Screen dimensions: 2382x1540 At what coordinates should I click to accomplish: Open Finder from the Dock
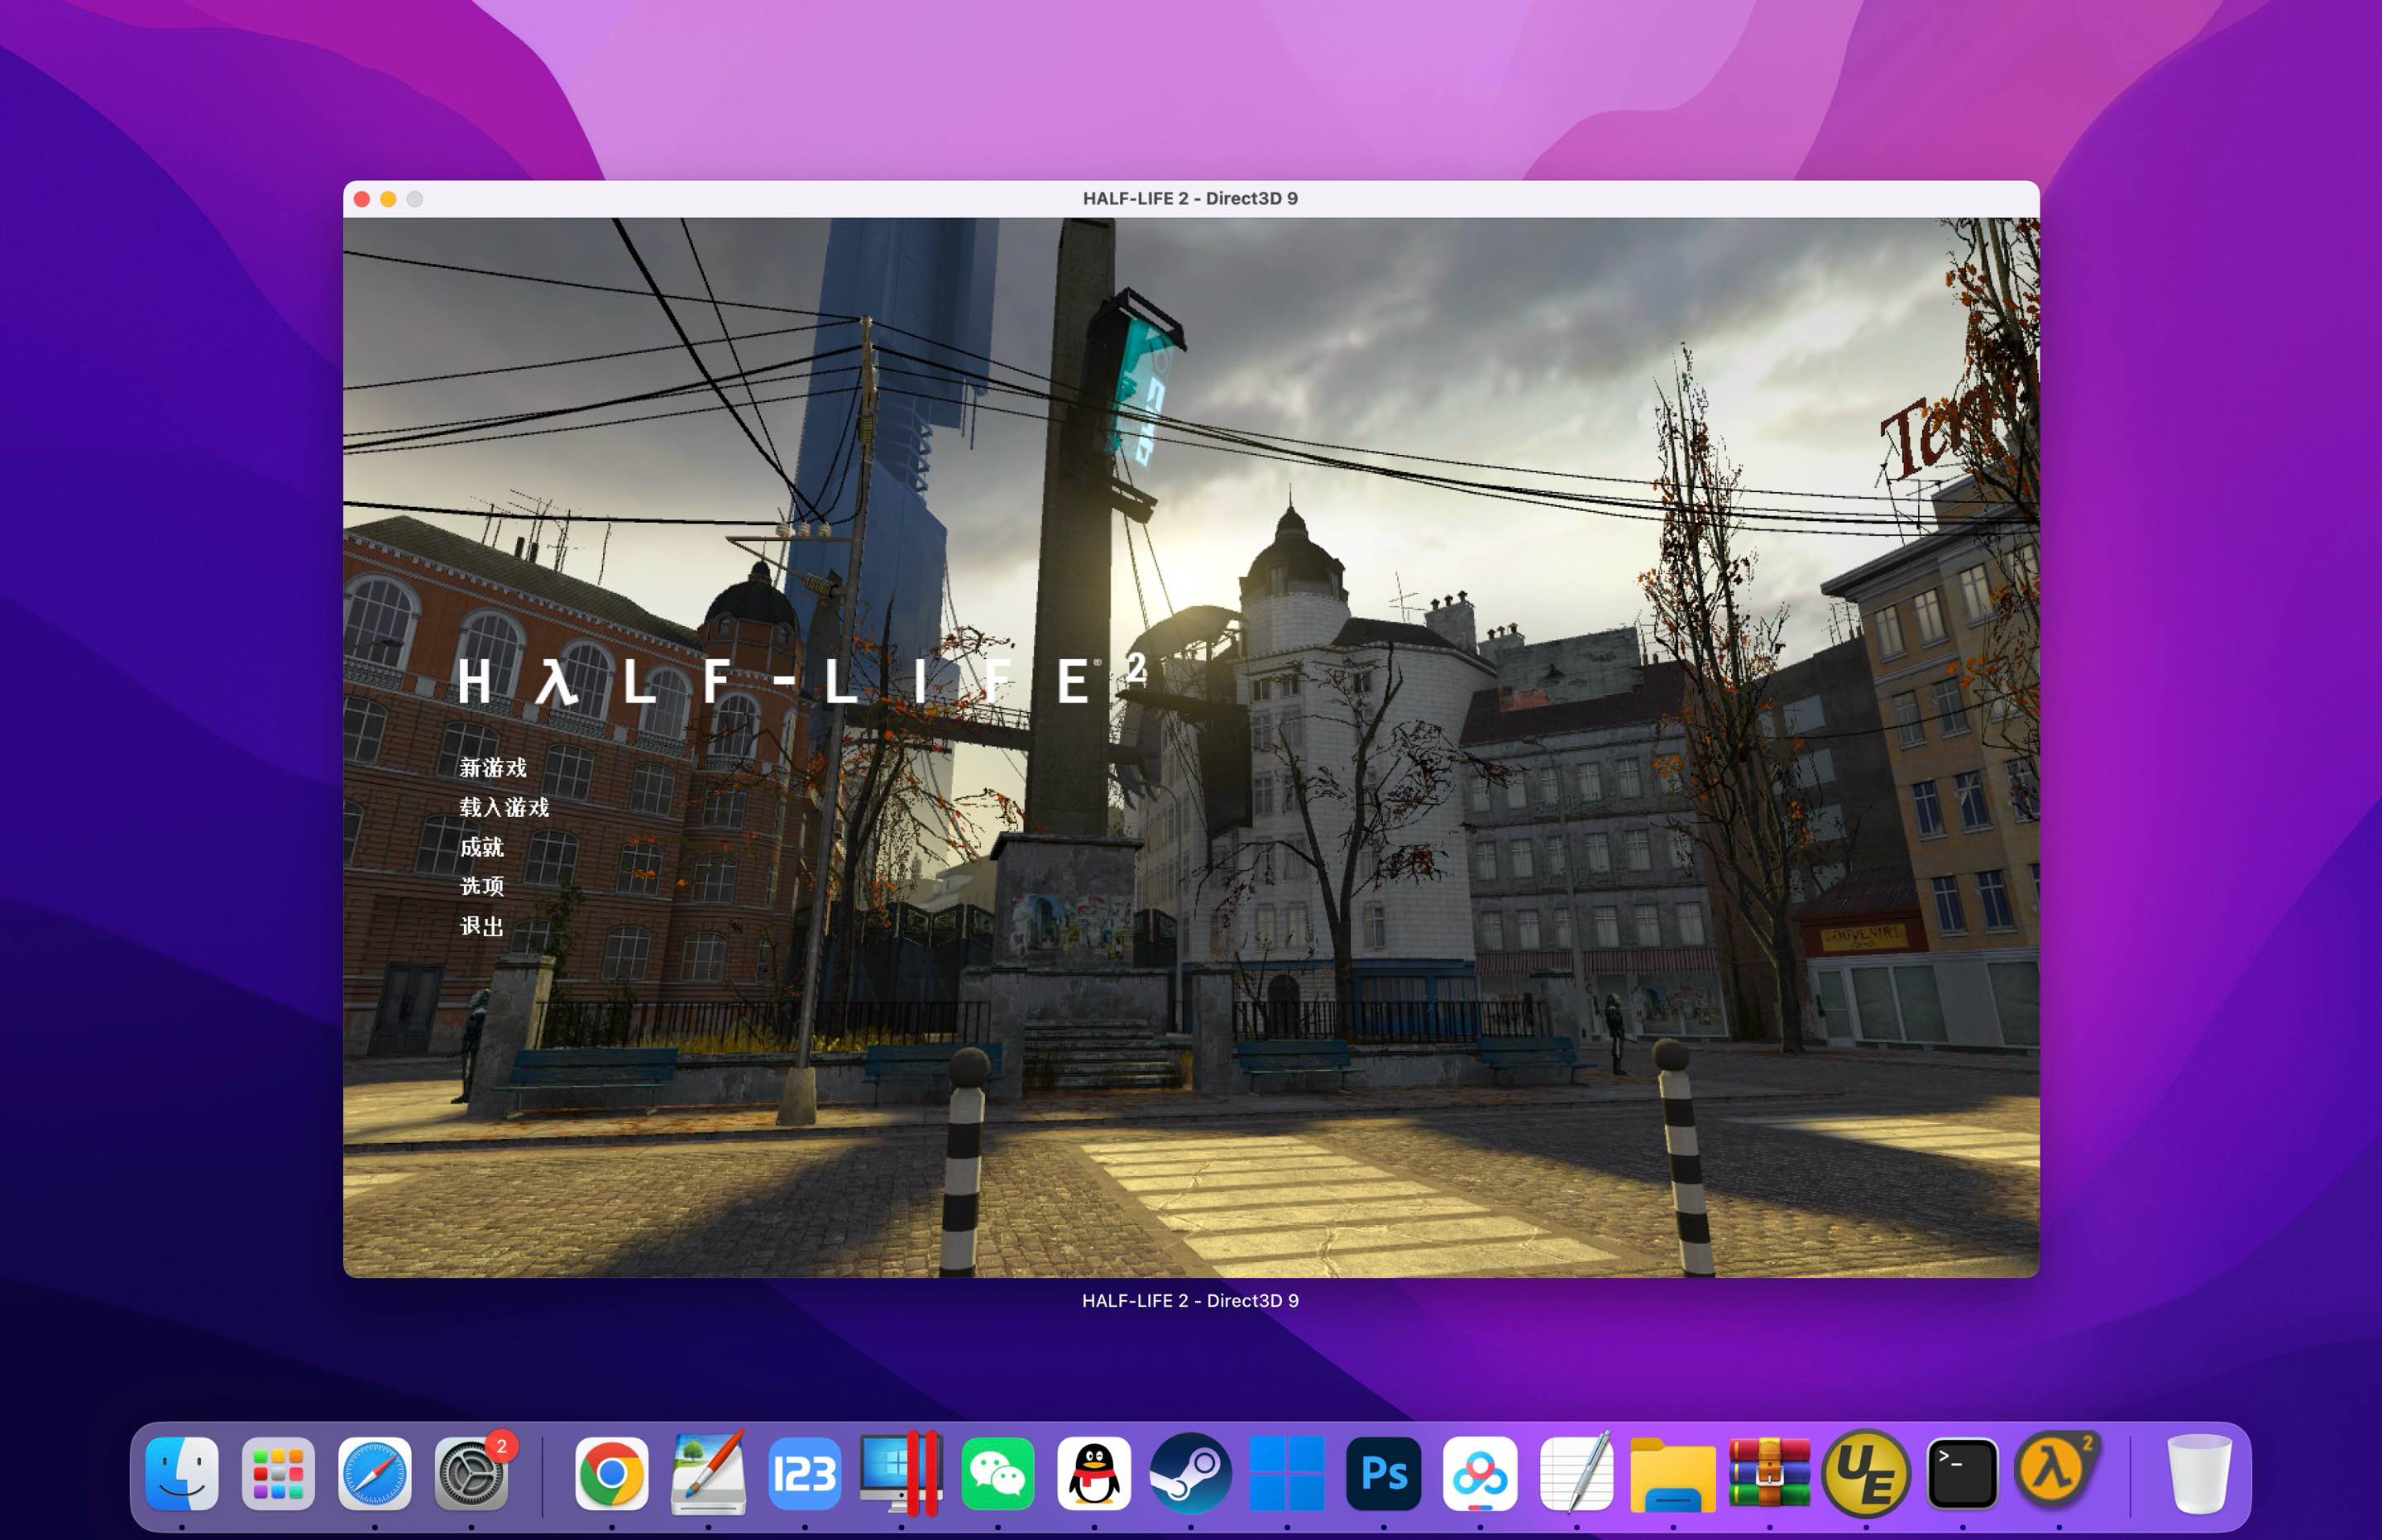click(182, 1474)
